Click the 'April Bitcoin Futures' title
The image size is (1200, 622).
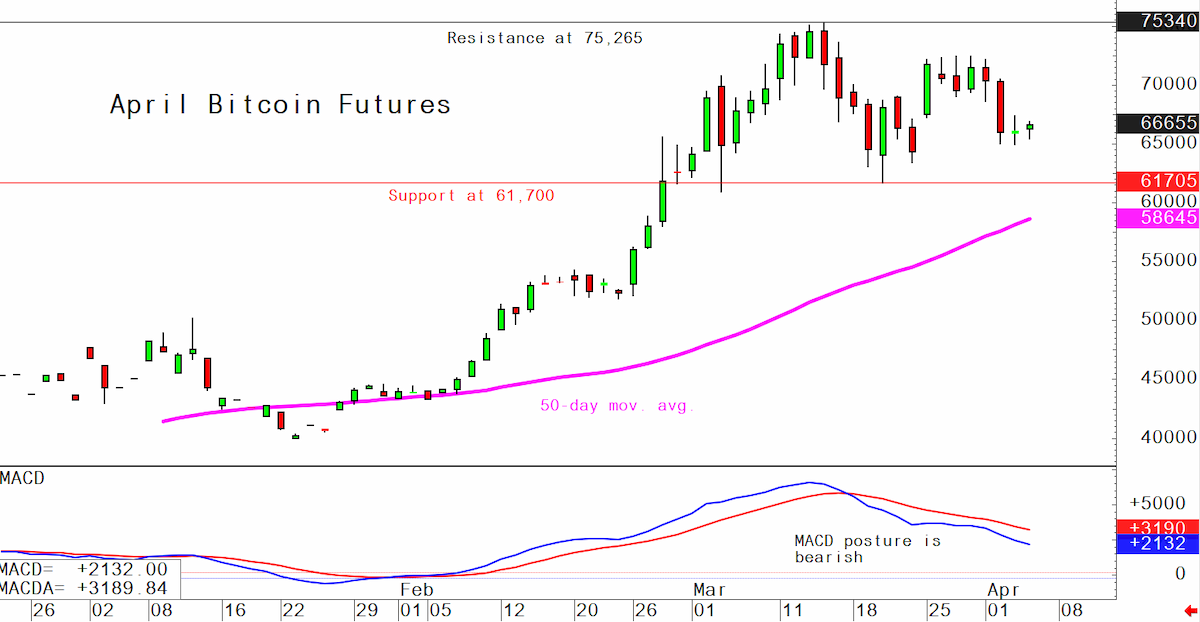(x=280, y=104)
